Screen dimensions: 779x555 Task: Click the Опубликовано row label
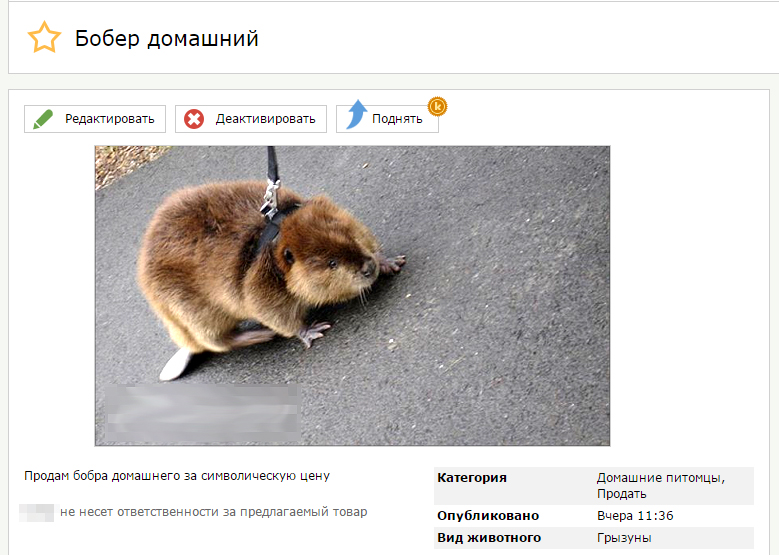click(488, 516)
